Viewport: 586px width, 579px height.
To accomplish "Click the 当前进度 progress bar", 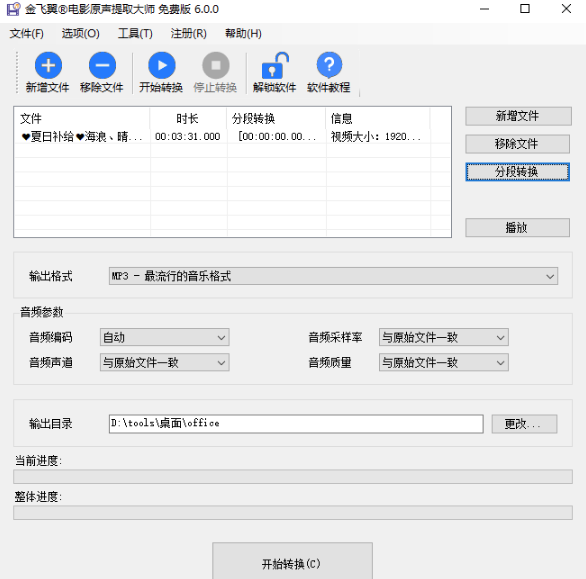I will tap(293, 477).
